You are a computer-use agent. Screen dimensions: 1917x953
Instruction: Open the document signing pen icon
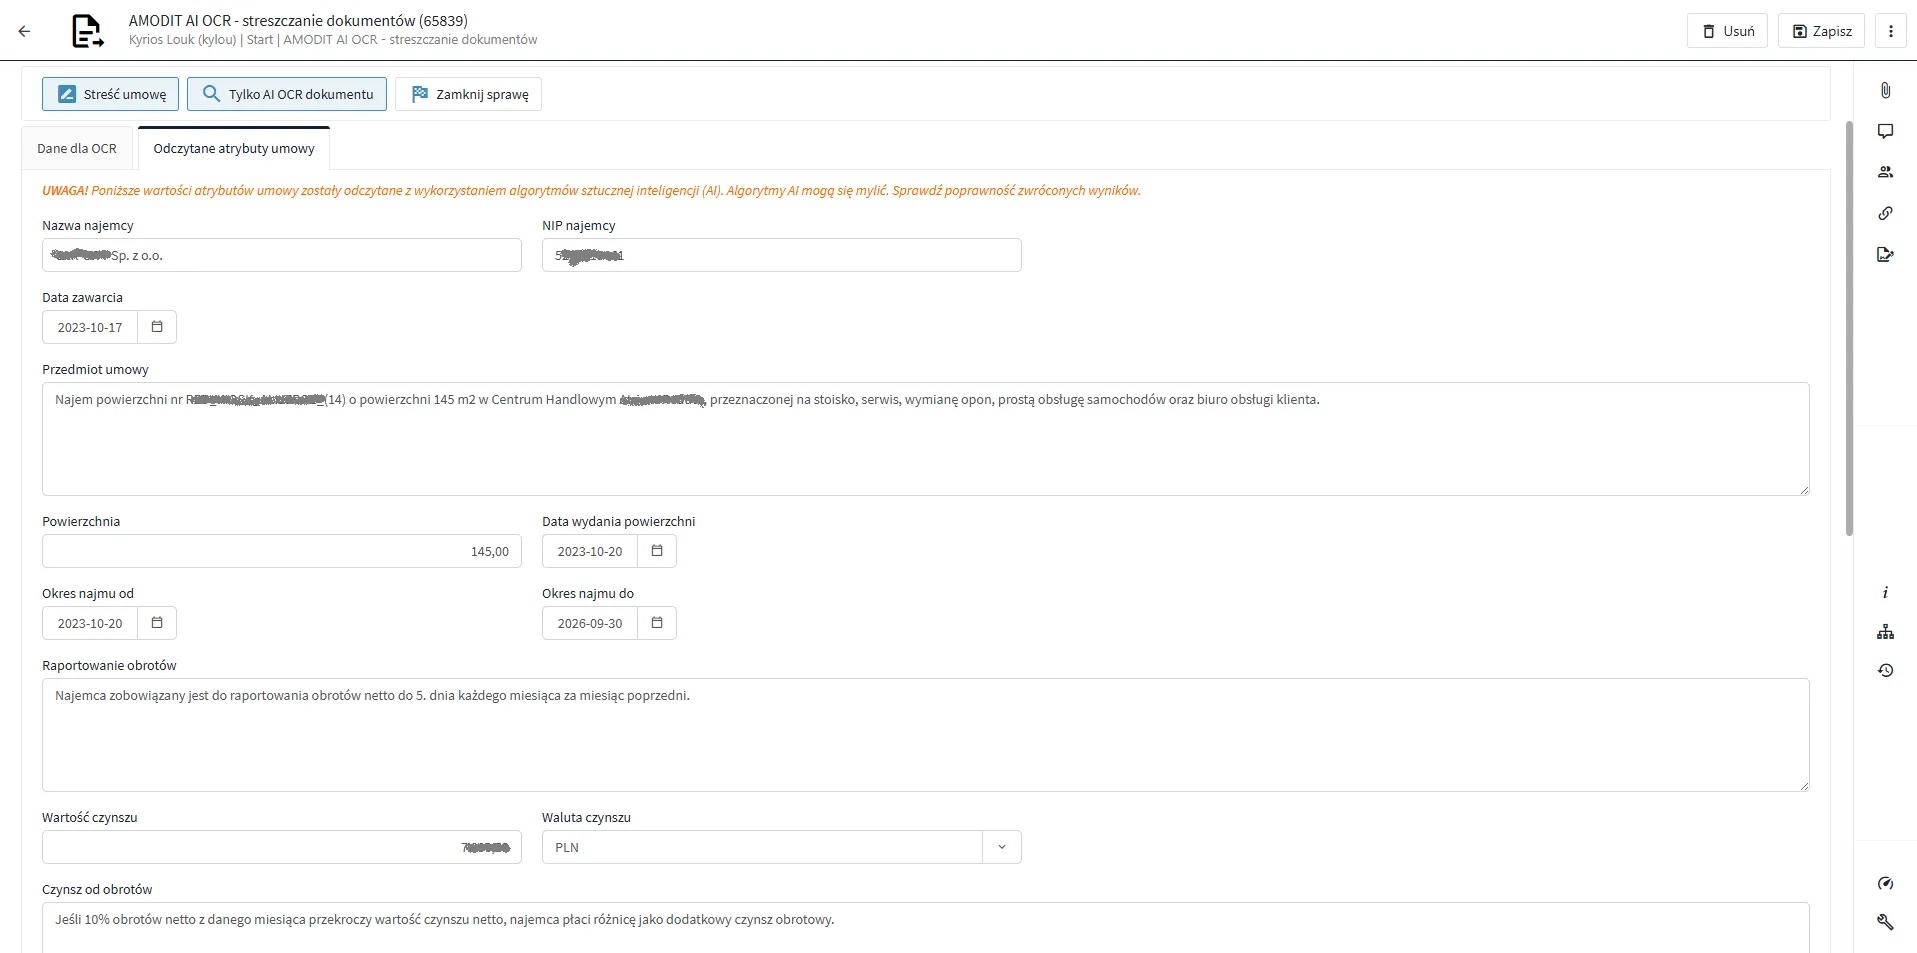[1885, 254]
